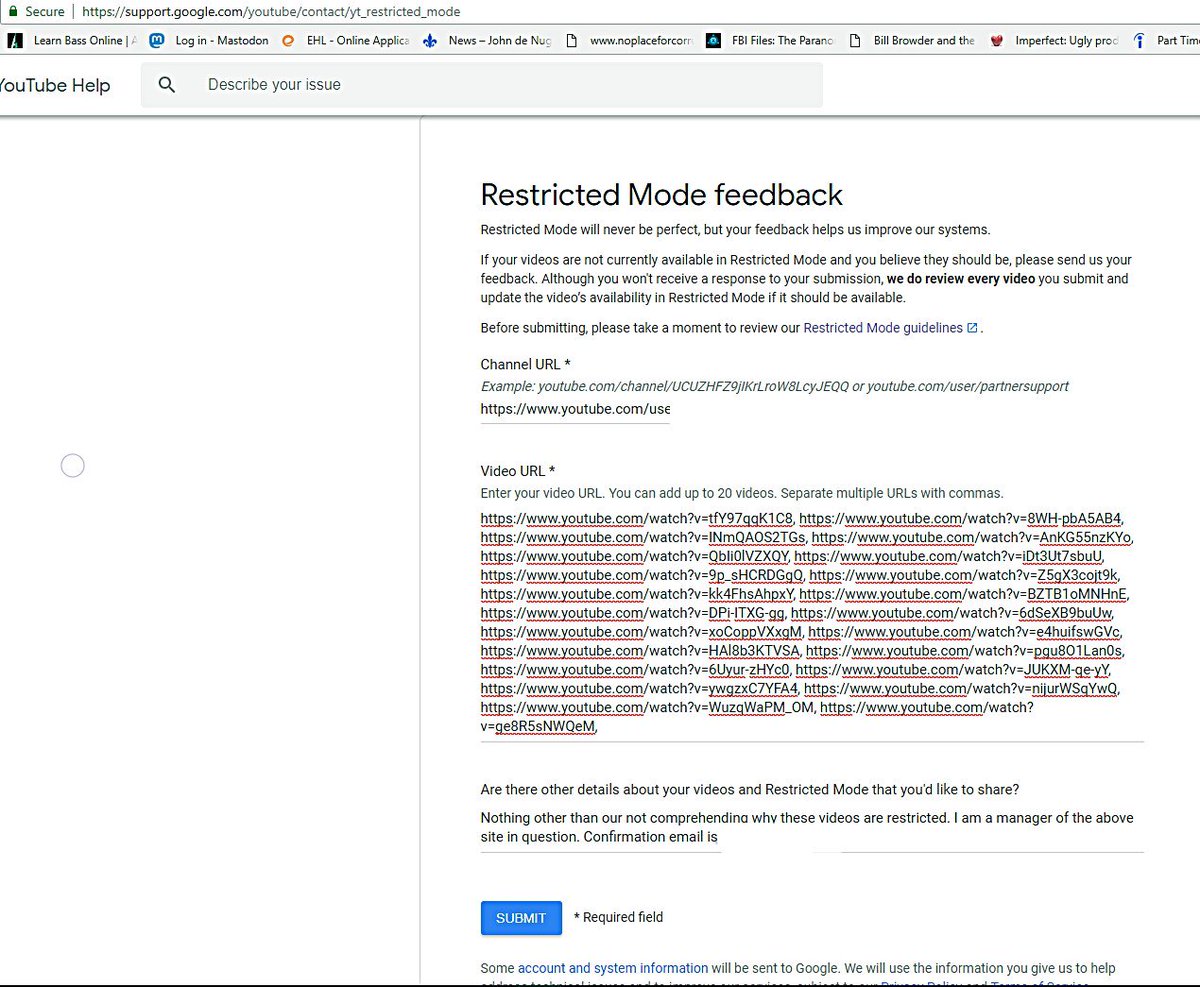Click the external-link icon after guidelines

click(972, 328)
